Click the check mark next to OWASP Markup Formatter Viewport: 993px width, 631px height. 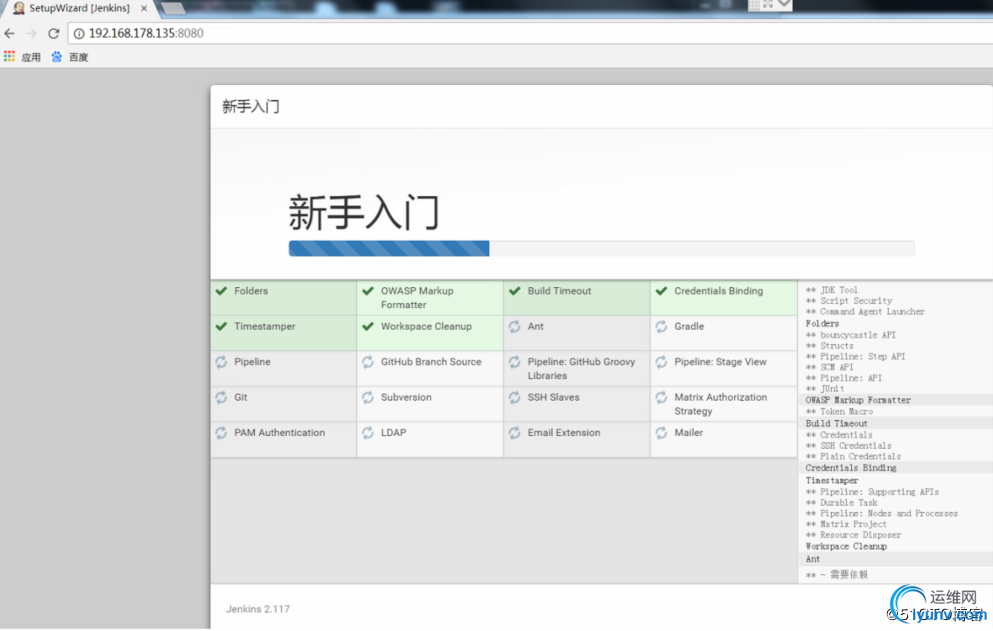[x=368, y=291]
